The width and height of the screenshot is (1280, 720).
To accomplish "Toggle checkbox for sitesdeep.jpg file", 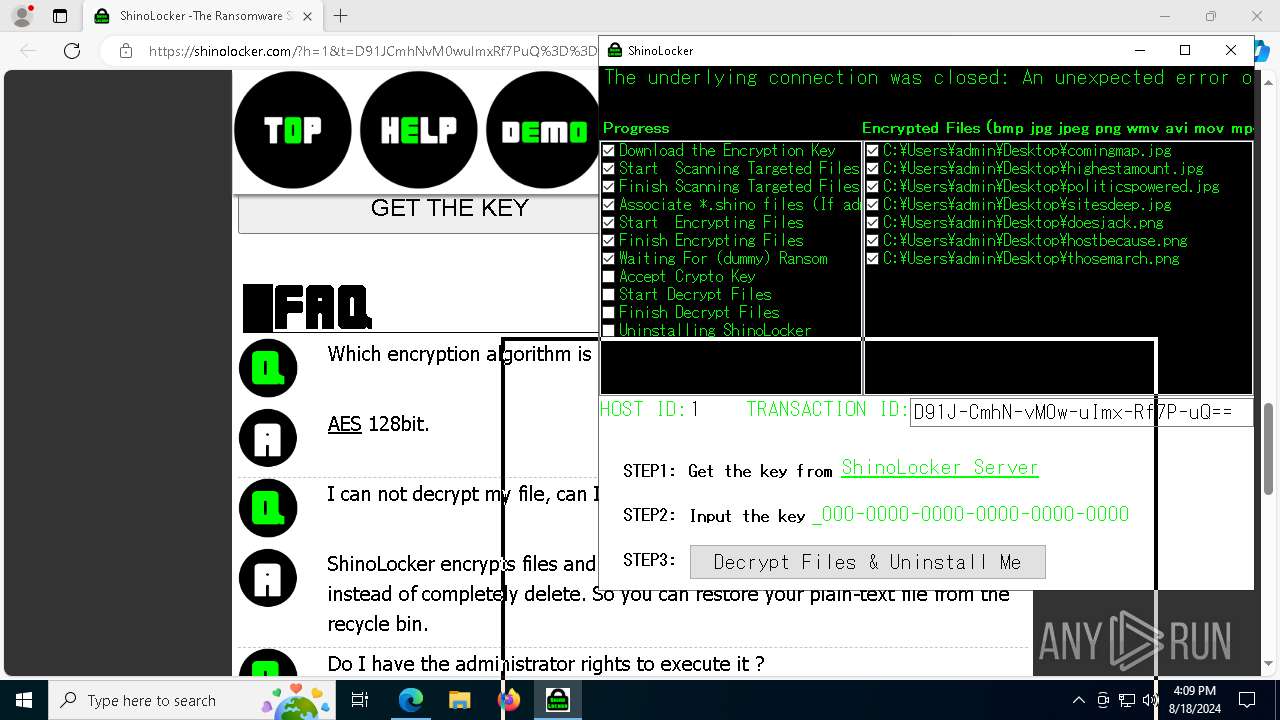I will pos(872,205).
